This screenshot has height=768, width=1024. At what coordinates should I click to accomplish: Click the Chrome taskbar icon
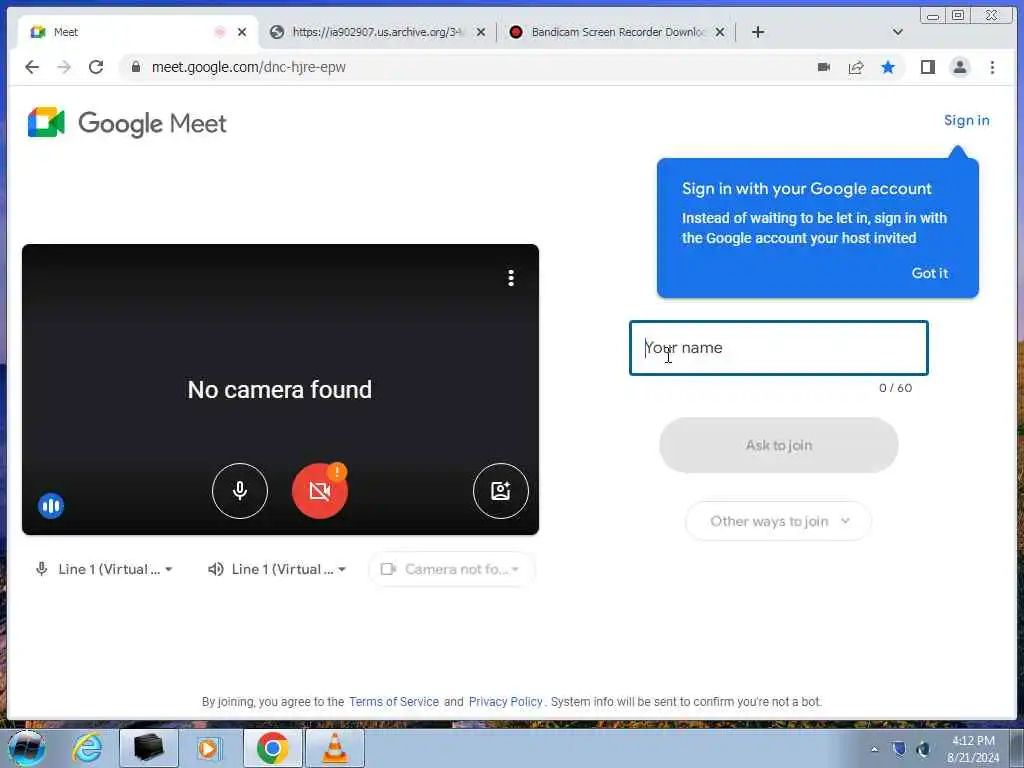click(x=272, y=748)
